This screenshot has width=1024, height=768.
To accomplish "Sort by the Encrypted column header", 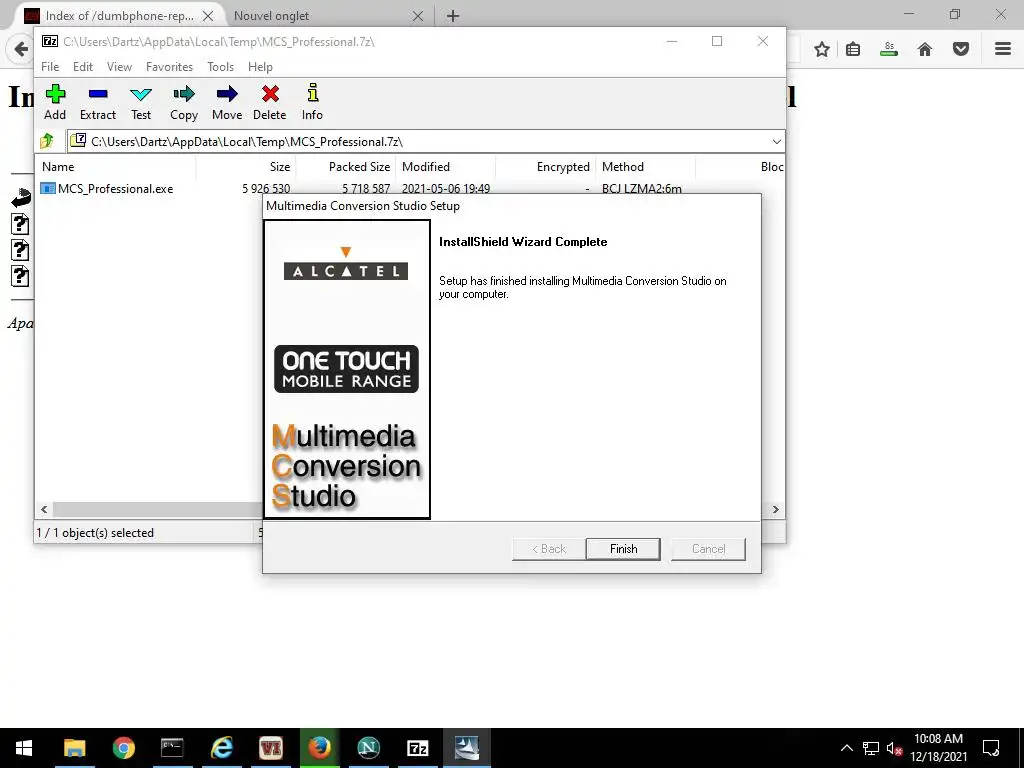I will (545, 167).
